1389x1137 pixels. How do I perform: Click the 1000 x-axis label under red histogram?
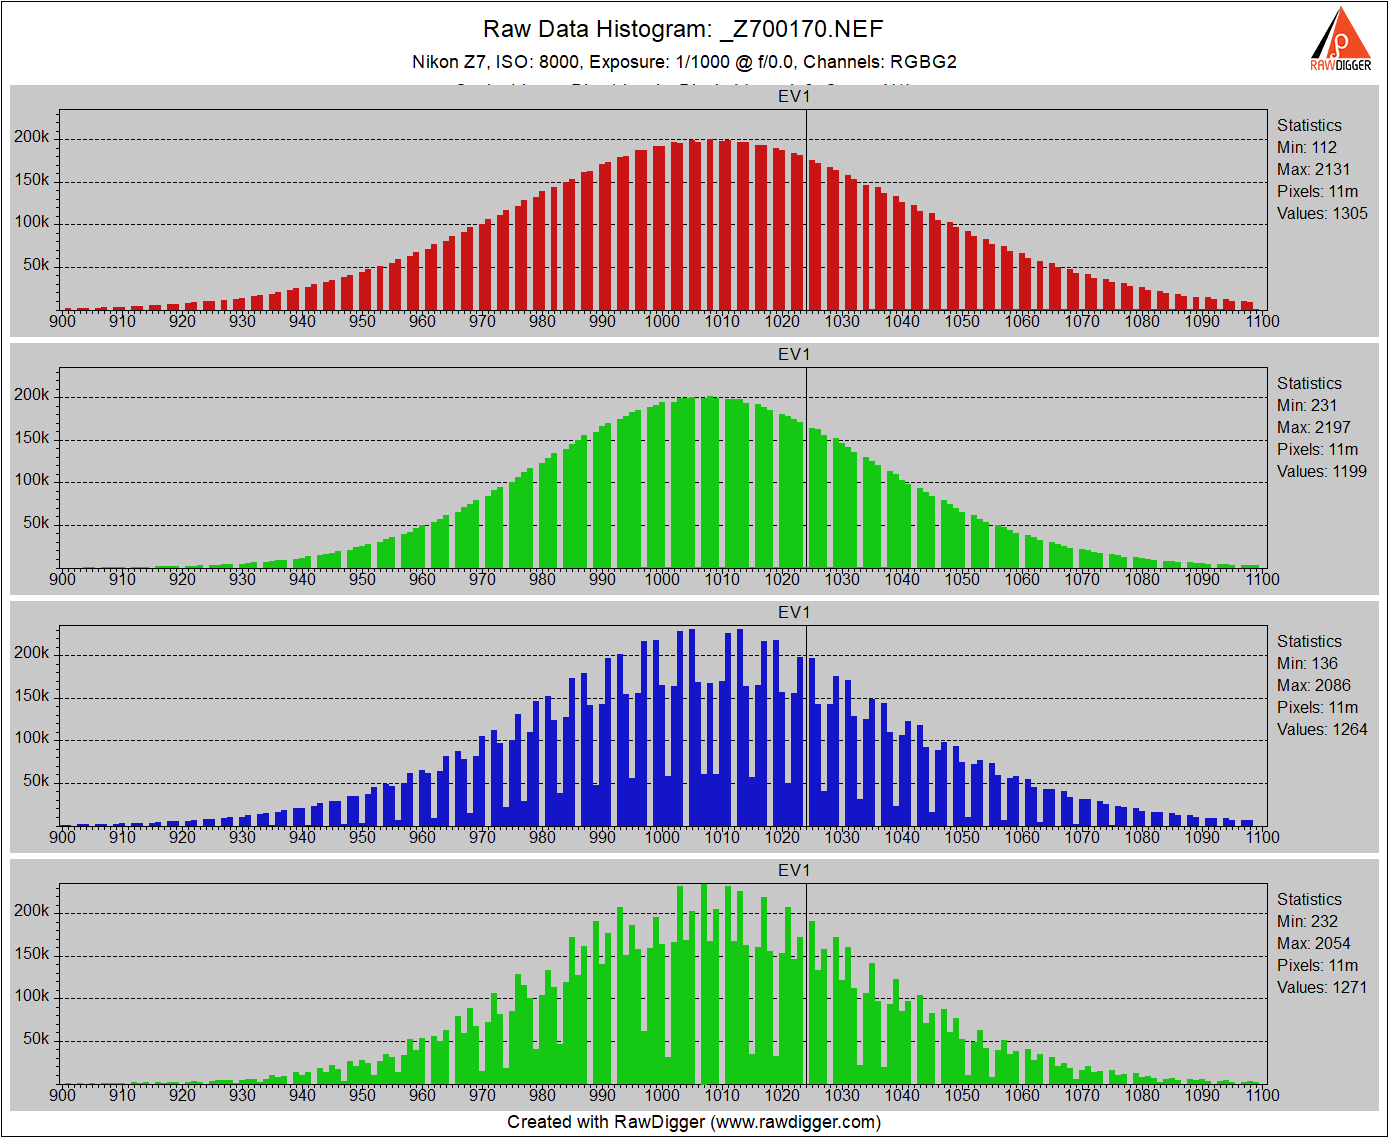click(662, 321)
